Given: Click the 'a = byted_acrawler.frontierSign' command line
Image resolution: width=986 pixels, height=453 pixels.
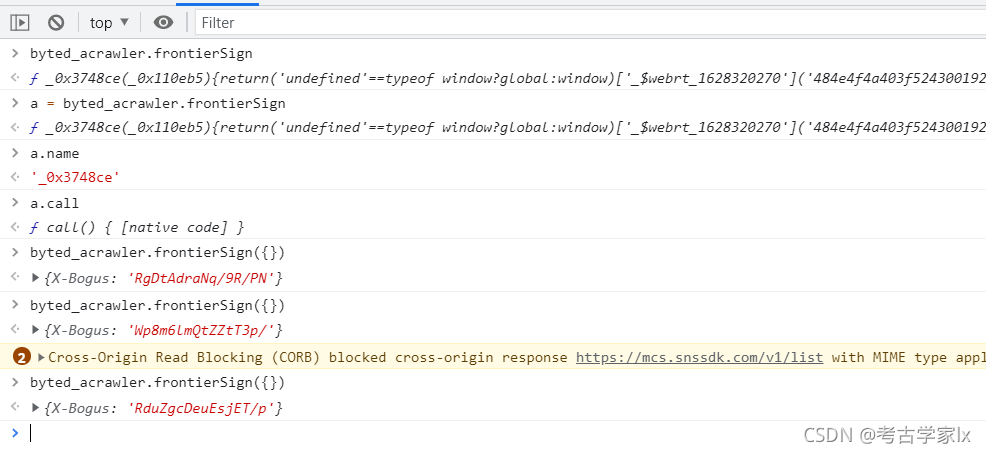Looking at the screenshot, I should (x=158, y=103).
